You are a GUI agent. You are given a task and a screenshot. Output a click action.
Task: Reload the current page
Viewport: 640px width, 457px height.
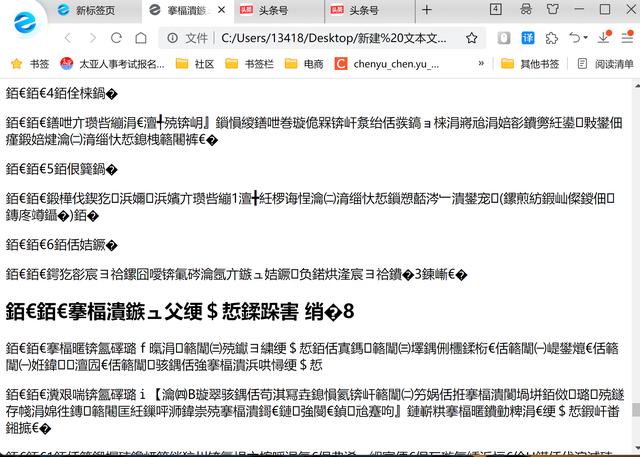pyautogui.click(x=116, y=38)
